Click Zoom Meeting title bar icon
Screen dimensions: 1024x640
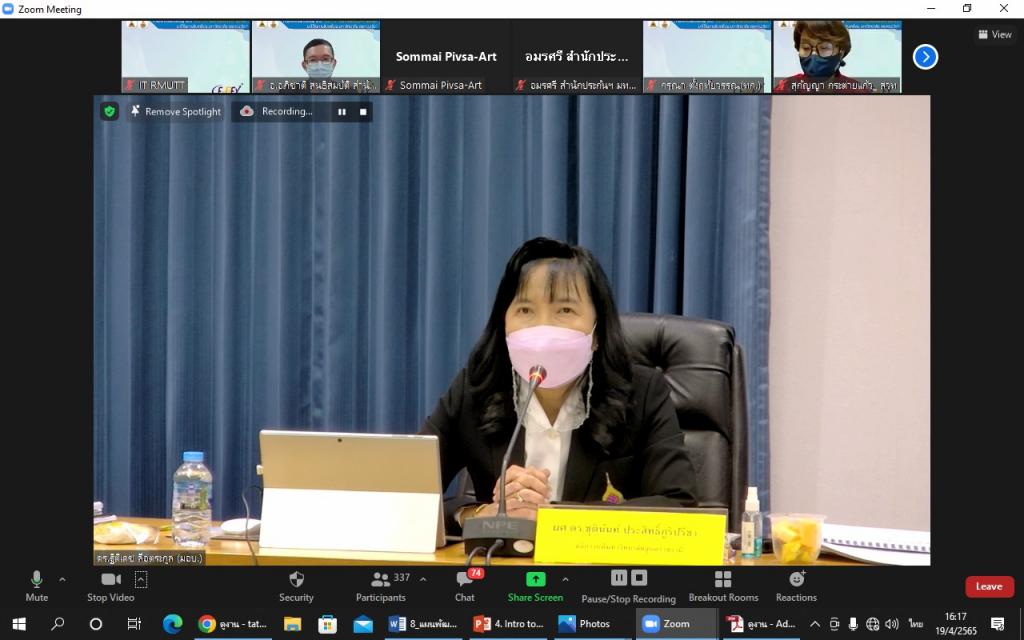[x=8, y=8]
